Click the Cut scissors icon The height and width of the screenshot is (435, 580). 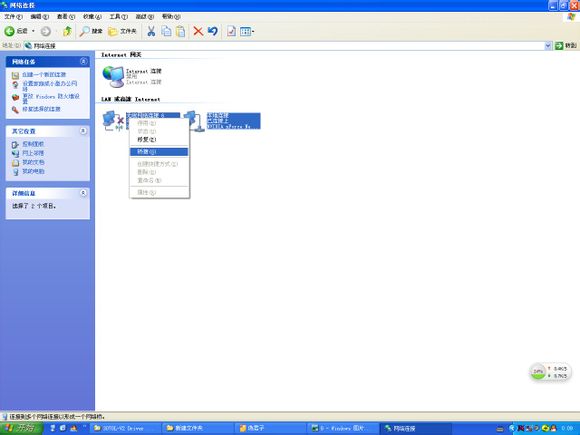click(x=151, y=31)
